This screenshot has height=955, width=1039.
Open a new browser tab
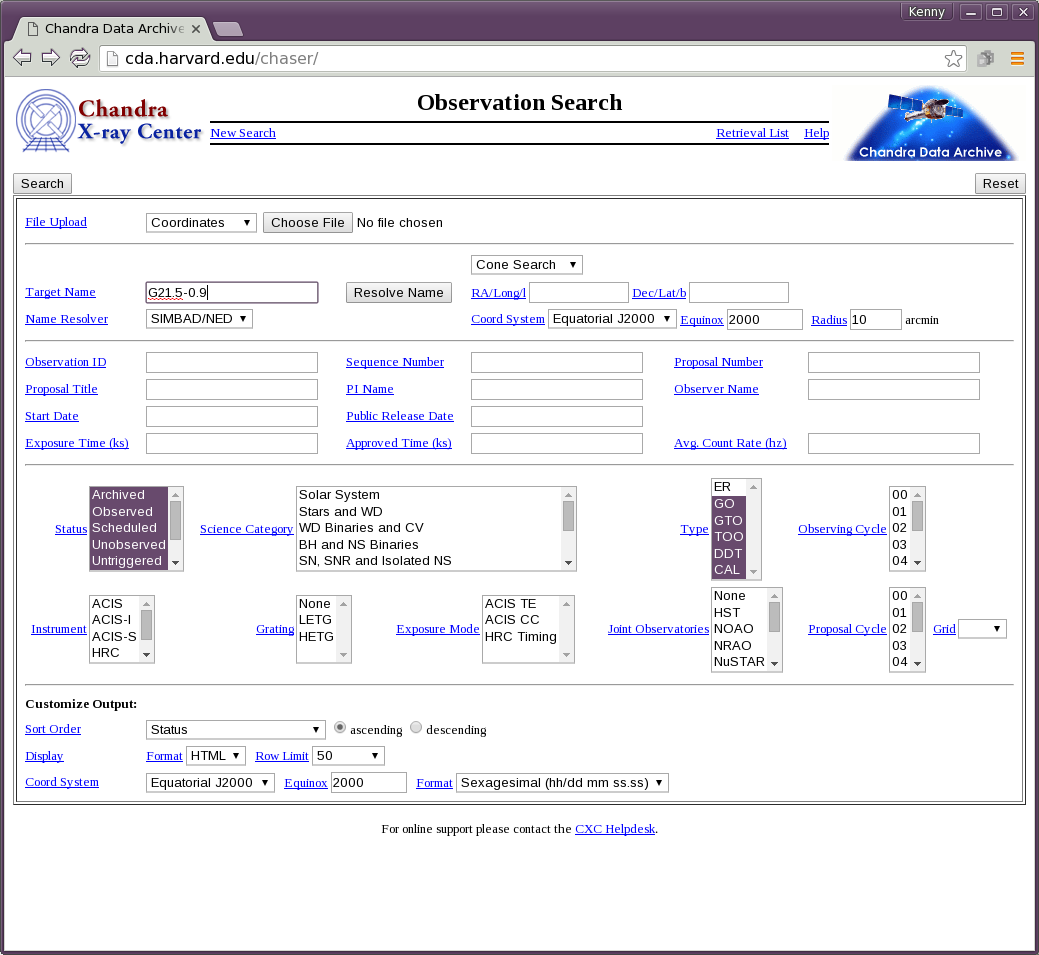point(228,29)
